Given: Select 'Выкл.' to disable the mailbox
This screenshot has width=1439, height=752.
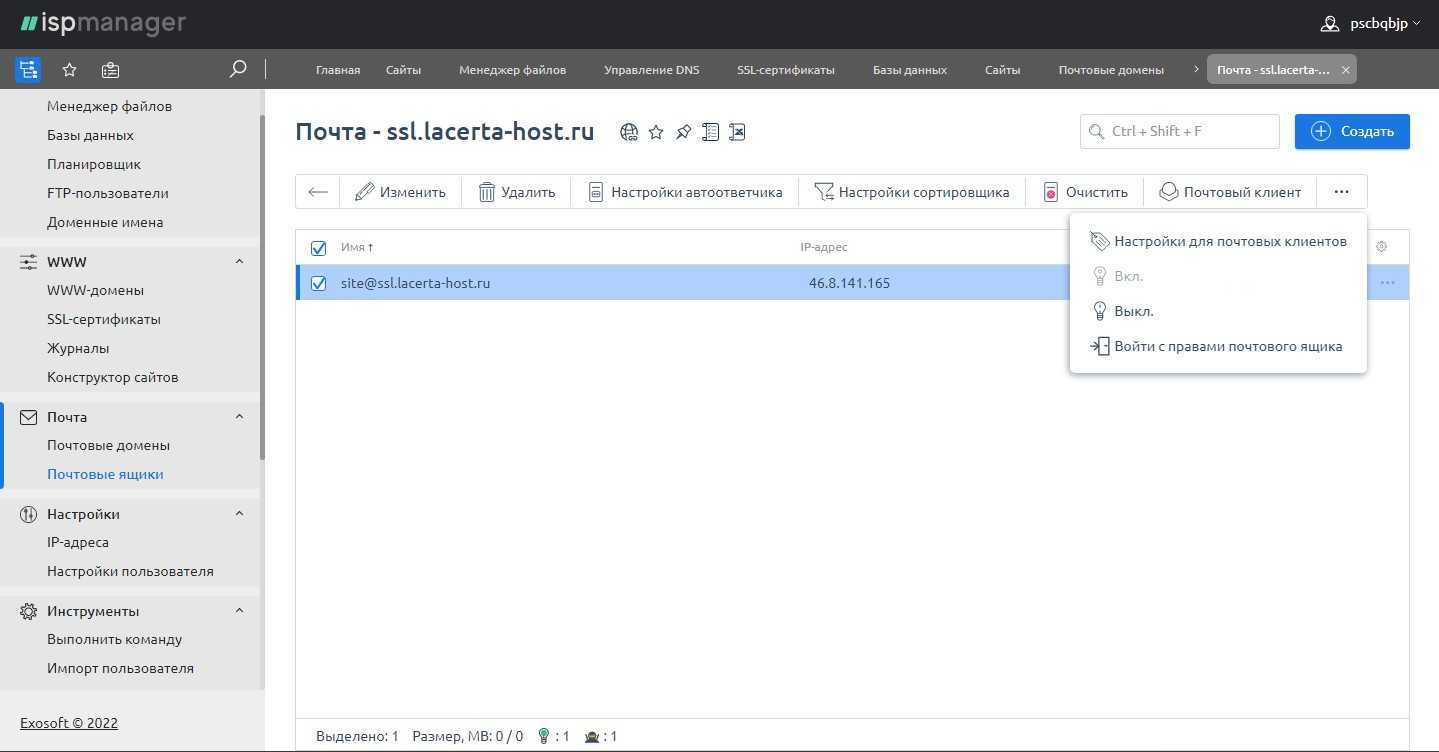Looking at the screenshot, I should [x=1133, y=311].
